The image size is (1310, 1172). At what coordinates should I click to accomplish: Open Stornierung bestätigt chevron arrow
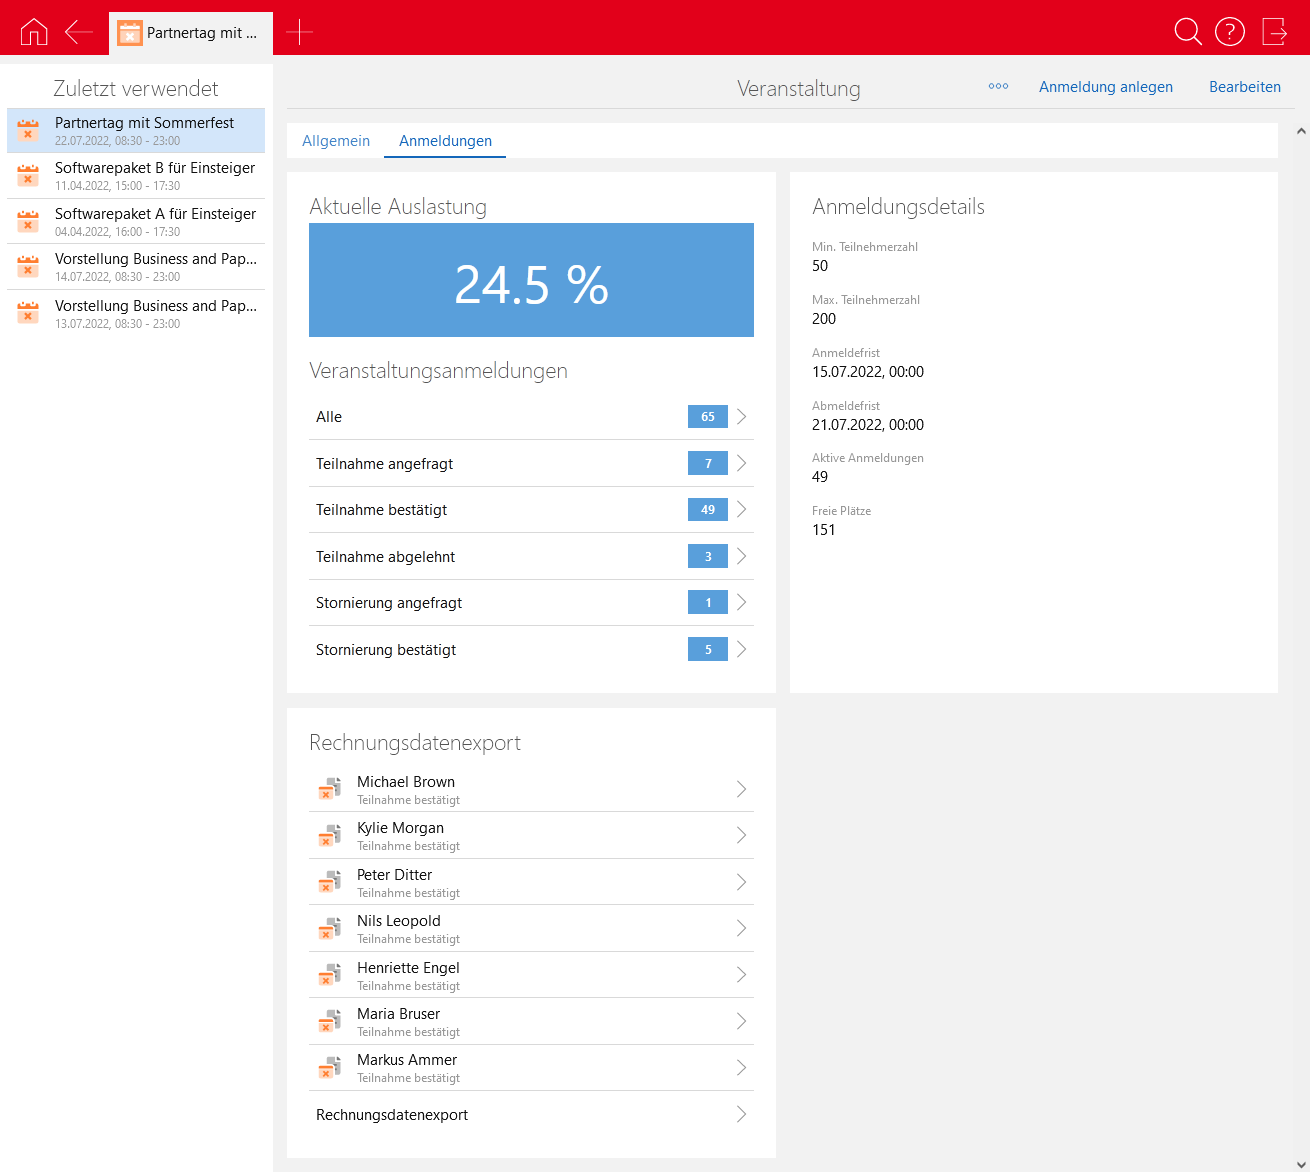tap(741, 650)
